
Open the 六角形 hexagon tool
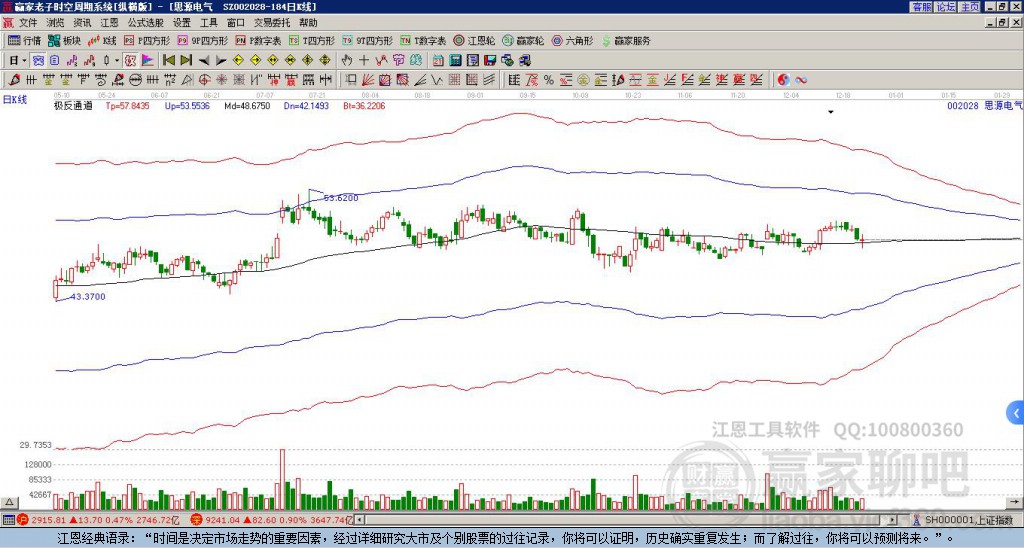573,40
